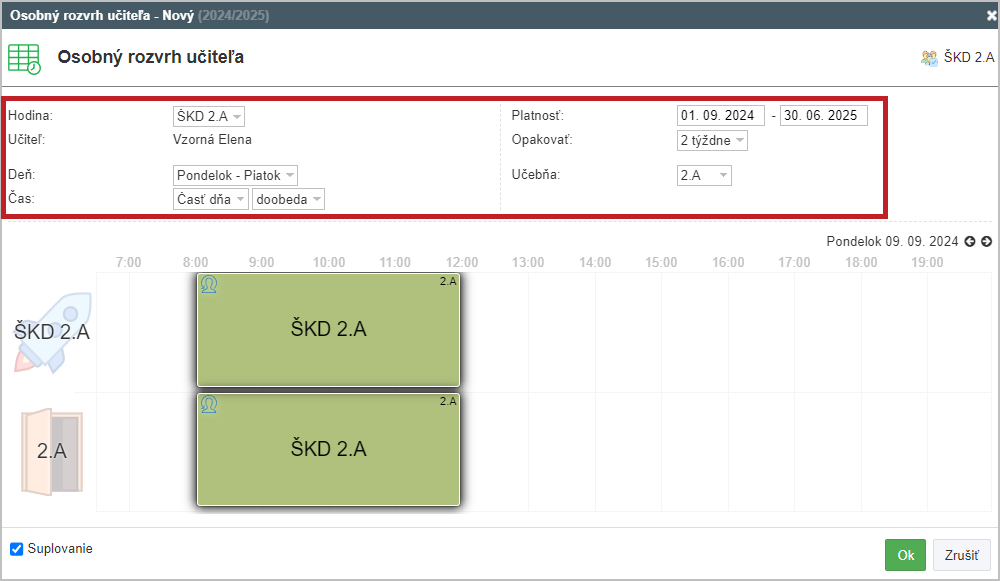Viewport: 1000px width, 581px height.
Task: Click the end date field 30. 06. 2025
Action: tap(823, 115)
